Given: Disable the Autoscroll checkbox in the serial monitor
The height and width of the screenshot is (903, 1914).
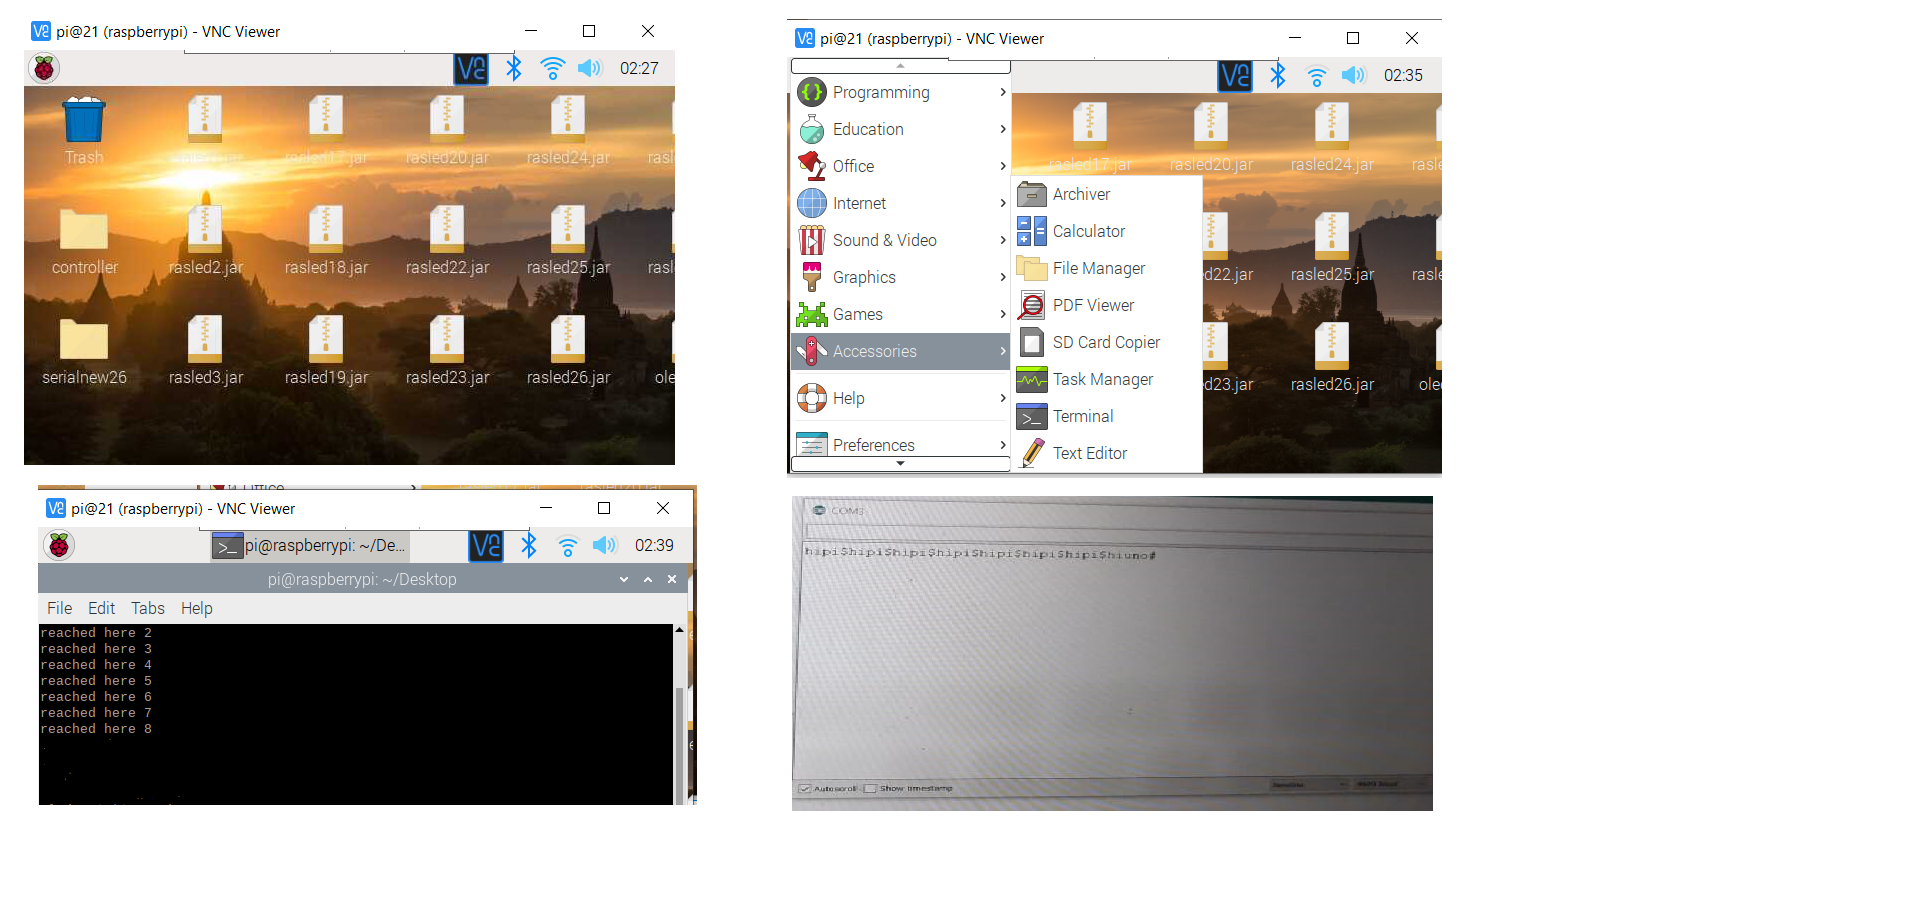Looking at the screenshot, I should (805, 788).
